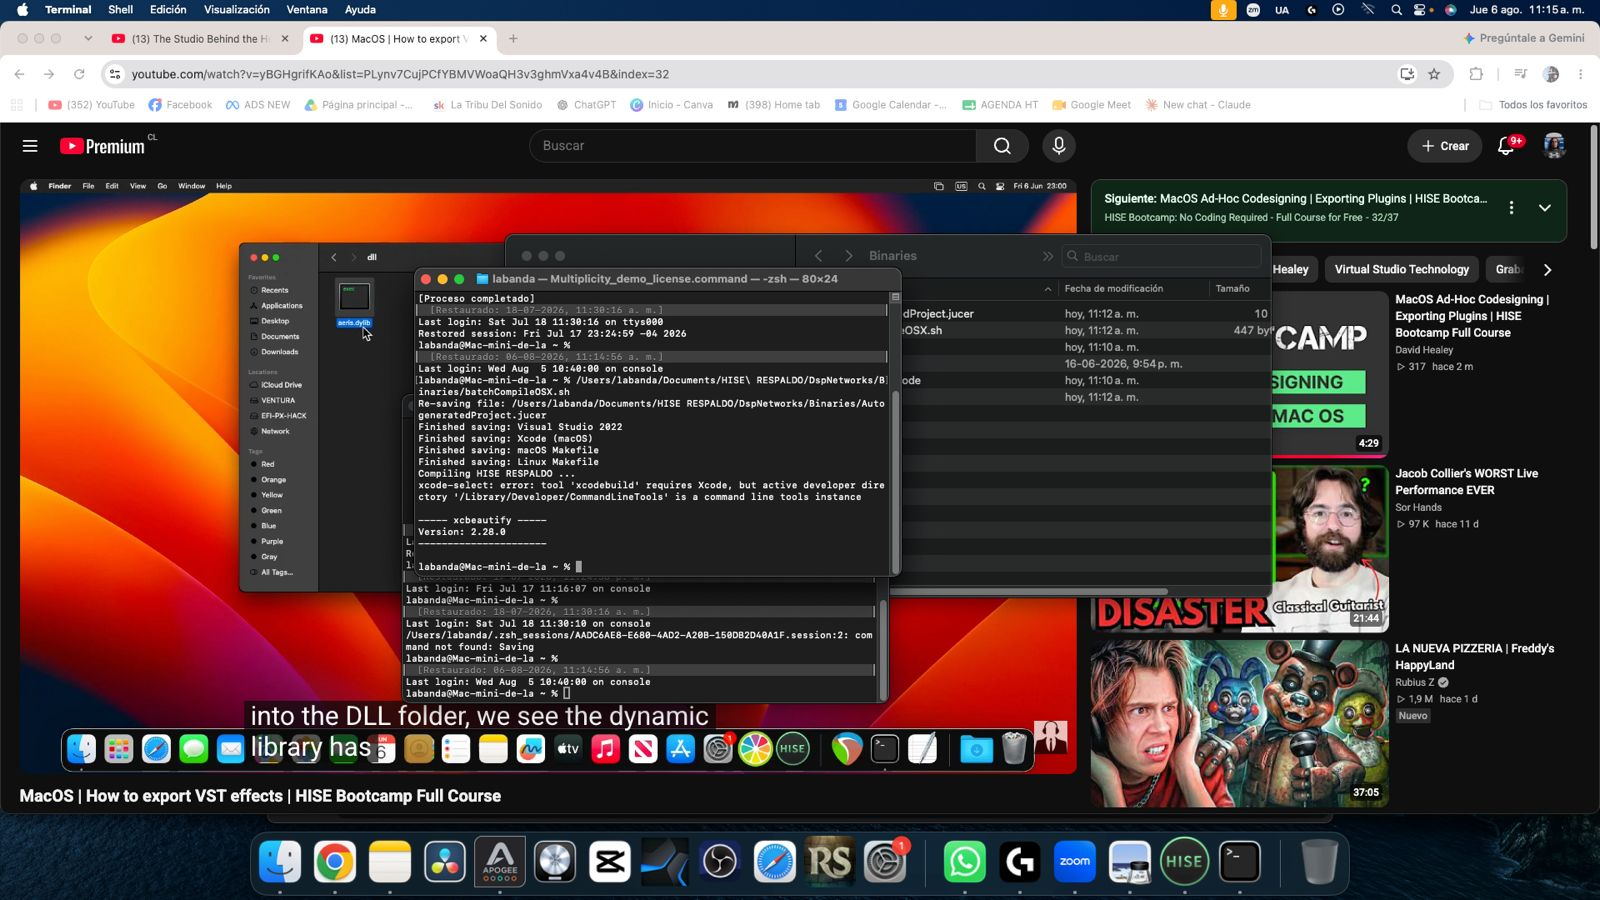
Task: Open the playlist three-dot options menu
Action: pos(1511,208)
